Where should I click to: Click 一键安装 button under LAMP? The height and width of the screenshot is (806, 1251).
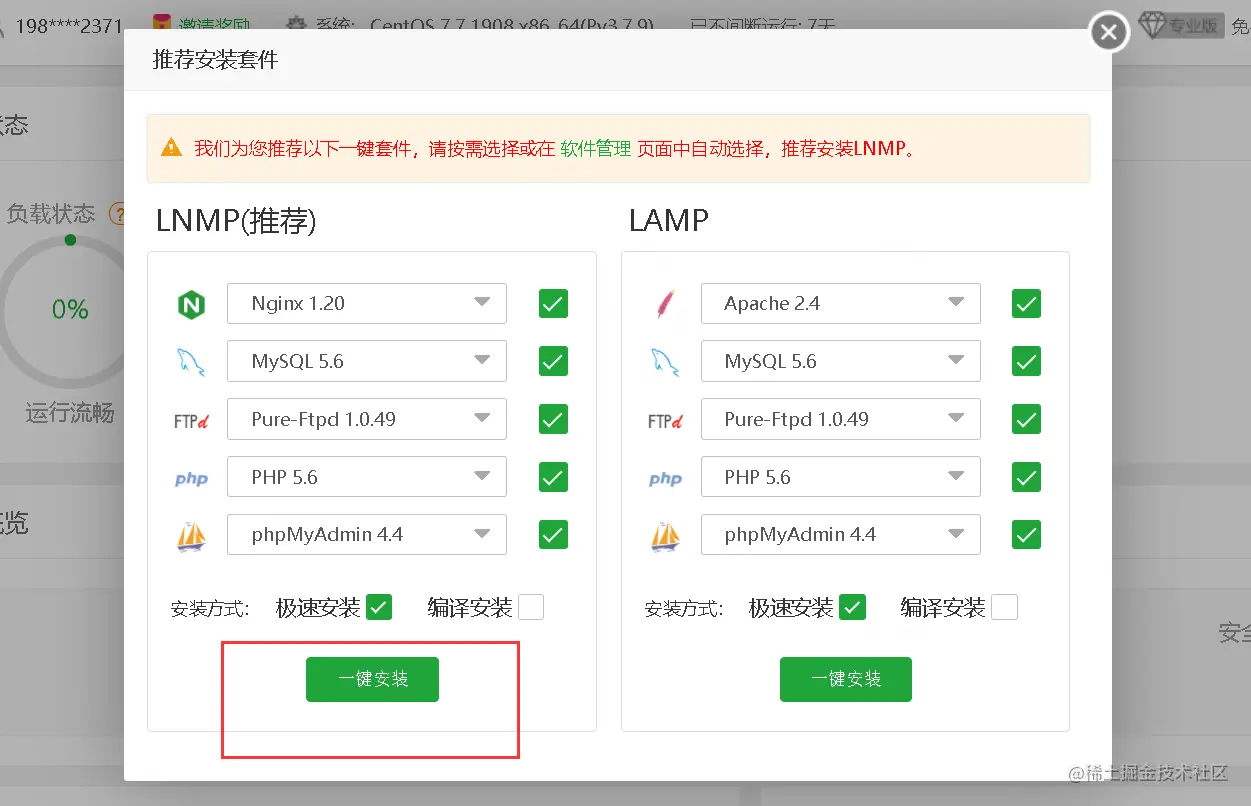(846, 679)
